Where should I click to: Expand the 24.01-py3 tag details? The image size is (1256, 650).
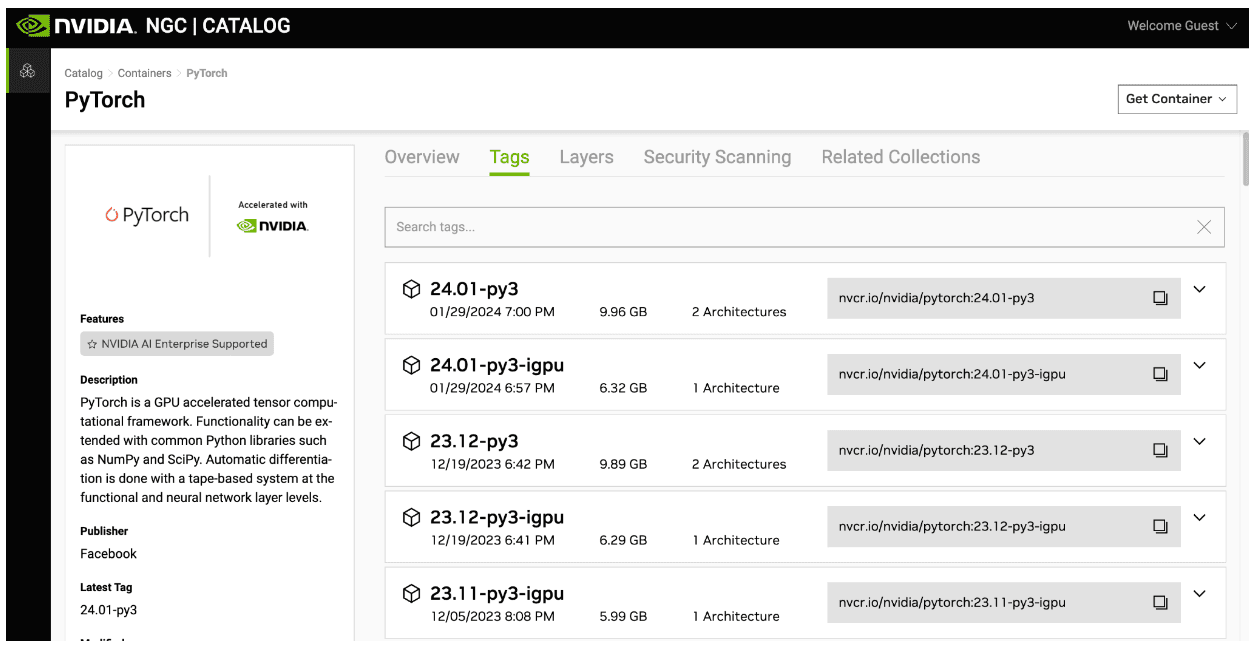click(x=1200, y=289)
